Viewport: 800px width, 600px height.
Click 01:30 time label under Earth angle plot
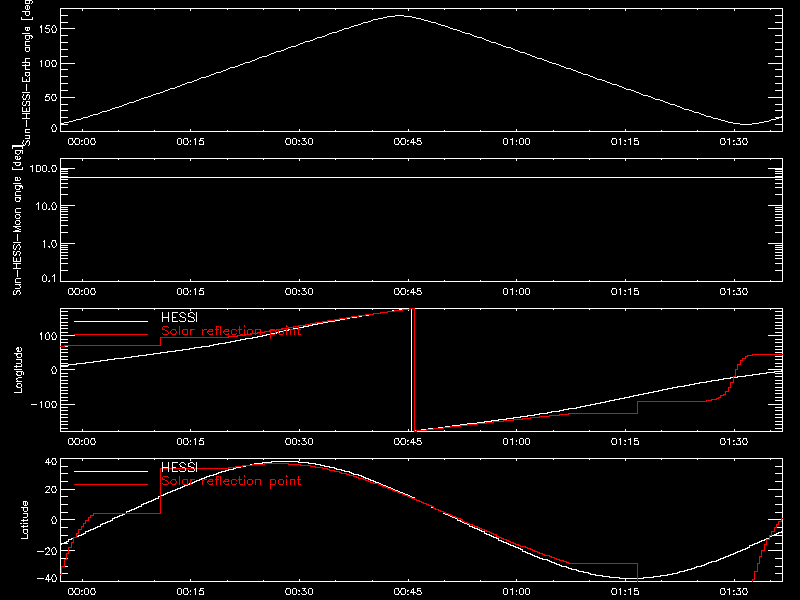[x=734, y=142]
